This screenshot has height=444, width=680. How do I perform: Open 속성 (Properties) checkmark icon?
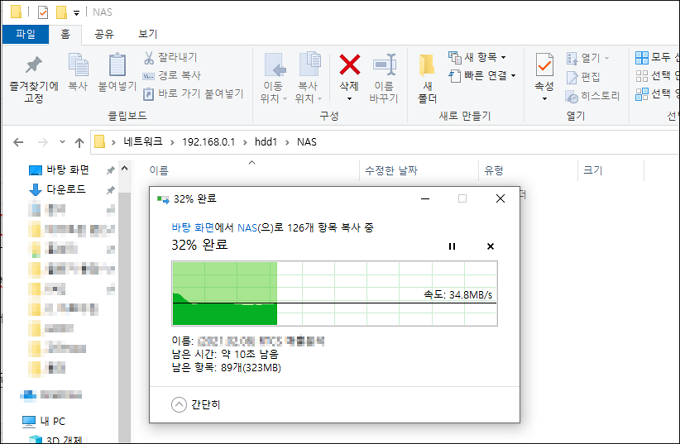click(x=544, y=65)
